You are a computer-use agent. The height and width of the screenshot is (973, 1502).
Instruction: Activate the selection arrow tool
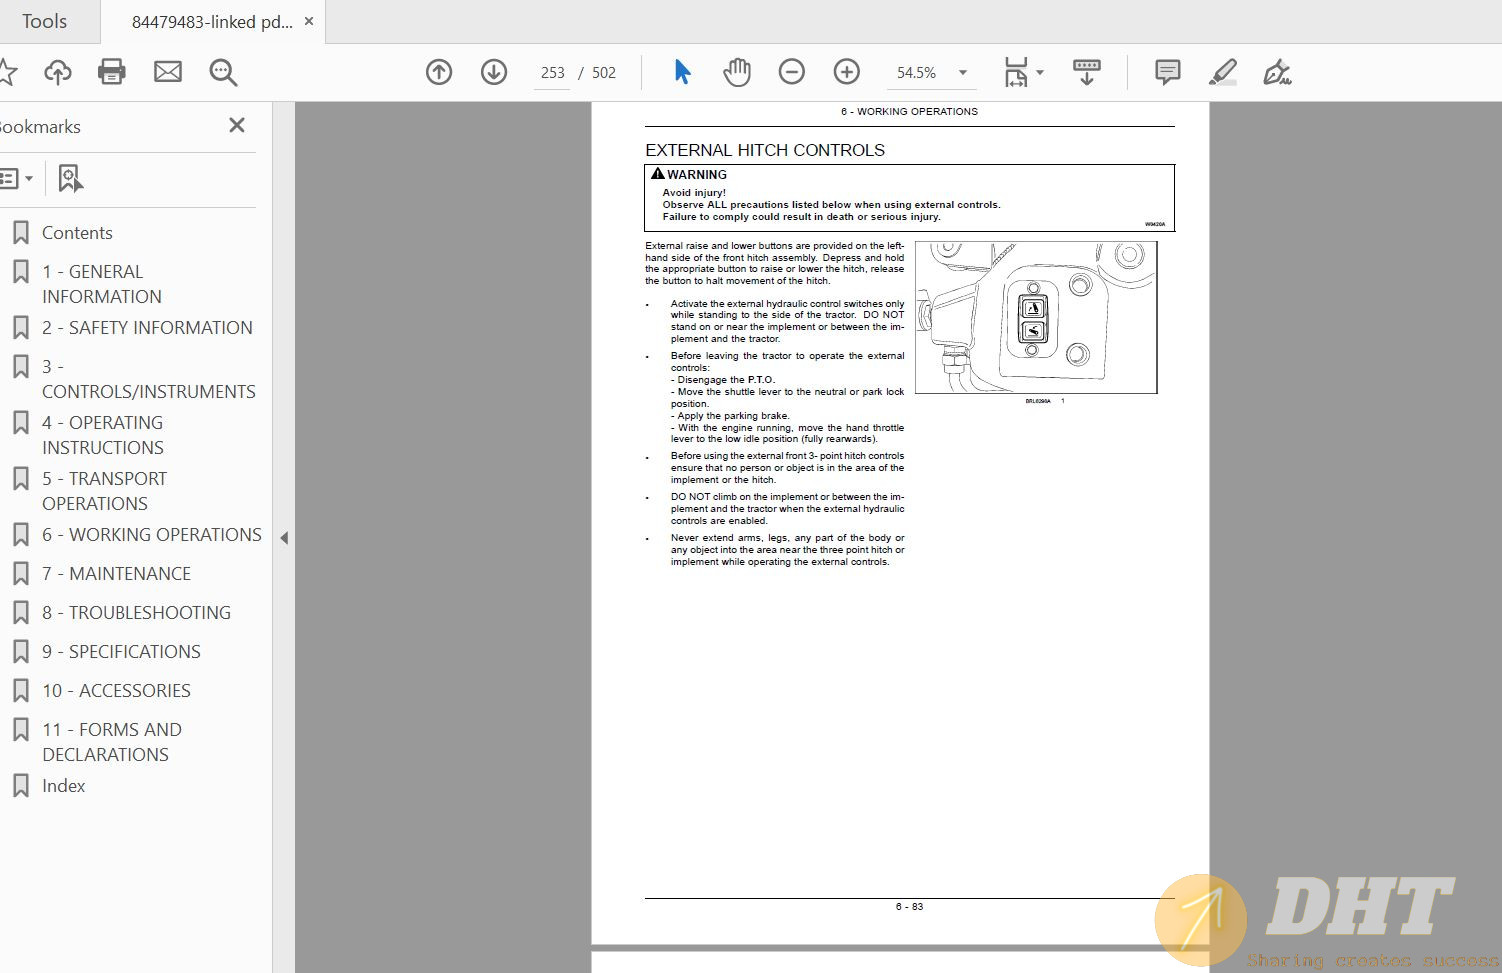[682, 72]
